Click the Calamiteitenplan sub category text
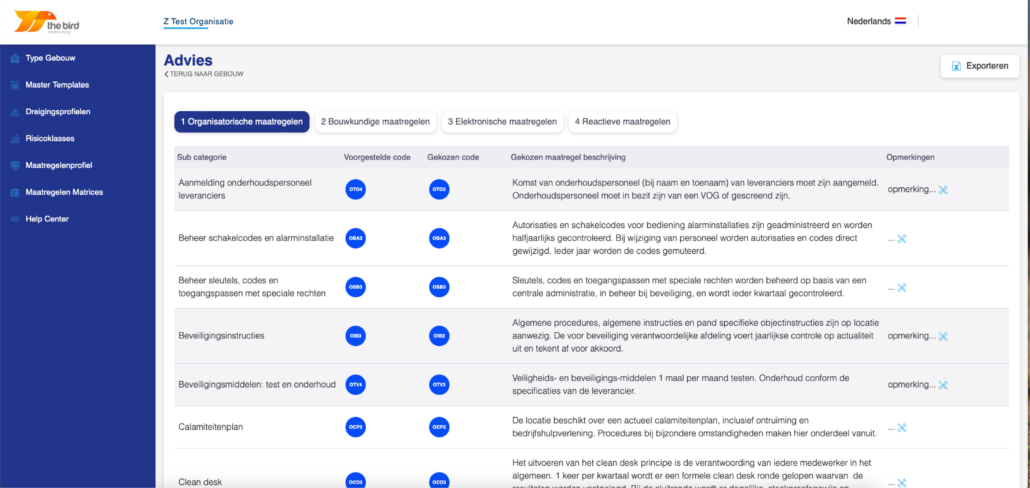Viewport: 1030px width, 488px height. pos(212,427)
